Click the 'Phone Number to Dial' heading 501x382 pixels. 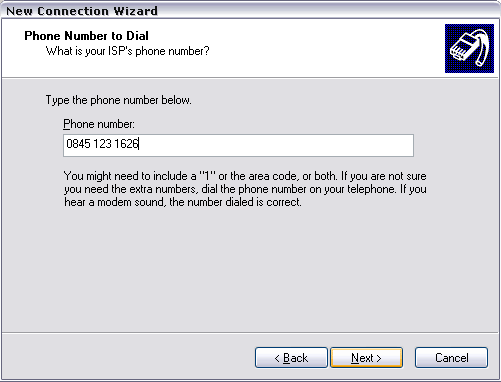pos(86,36)
